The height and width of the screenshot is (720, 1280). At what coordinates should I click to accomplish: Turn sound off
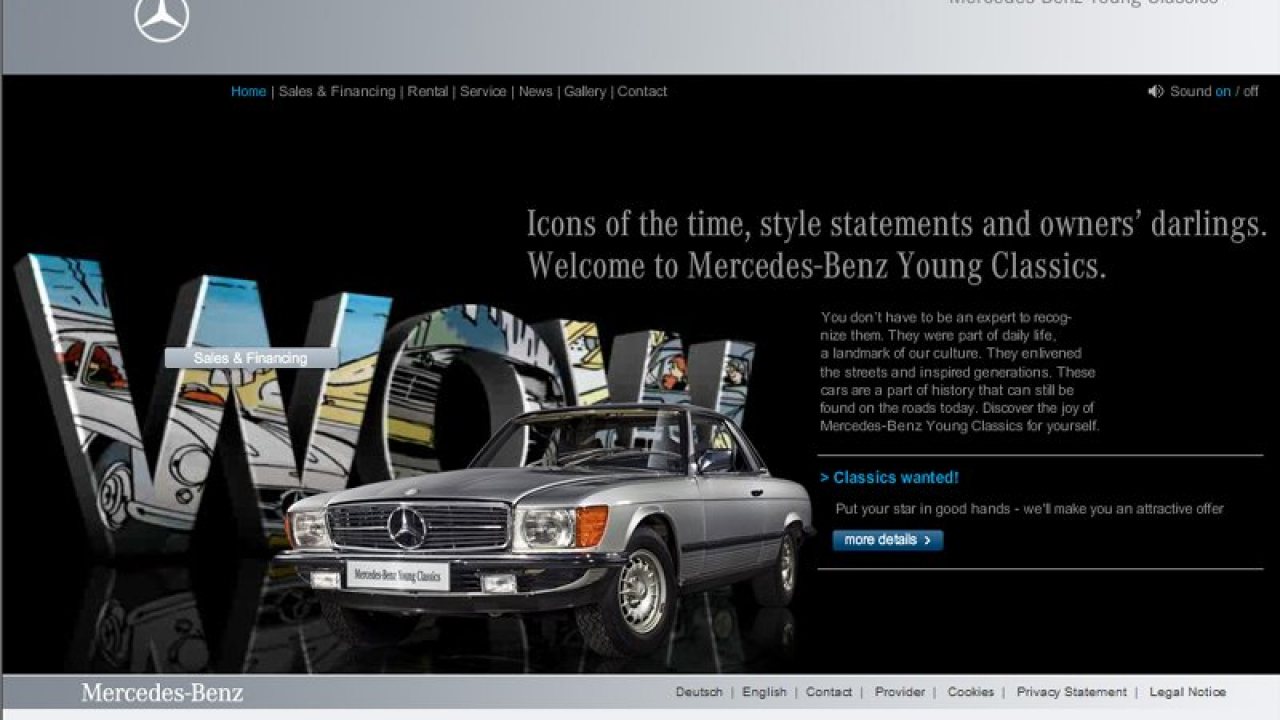(x=1251, y=91)
